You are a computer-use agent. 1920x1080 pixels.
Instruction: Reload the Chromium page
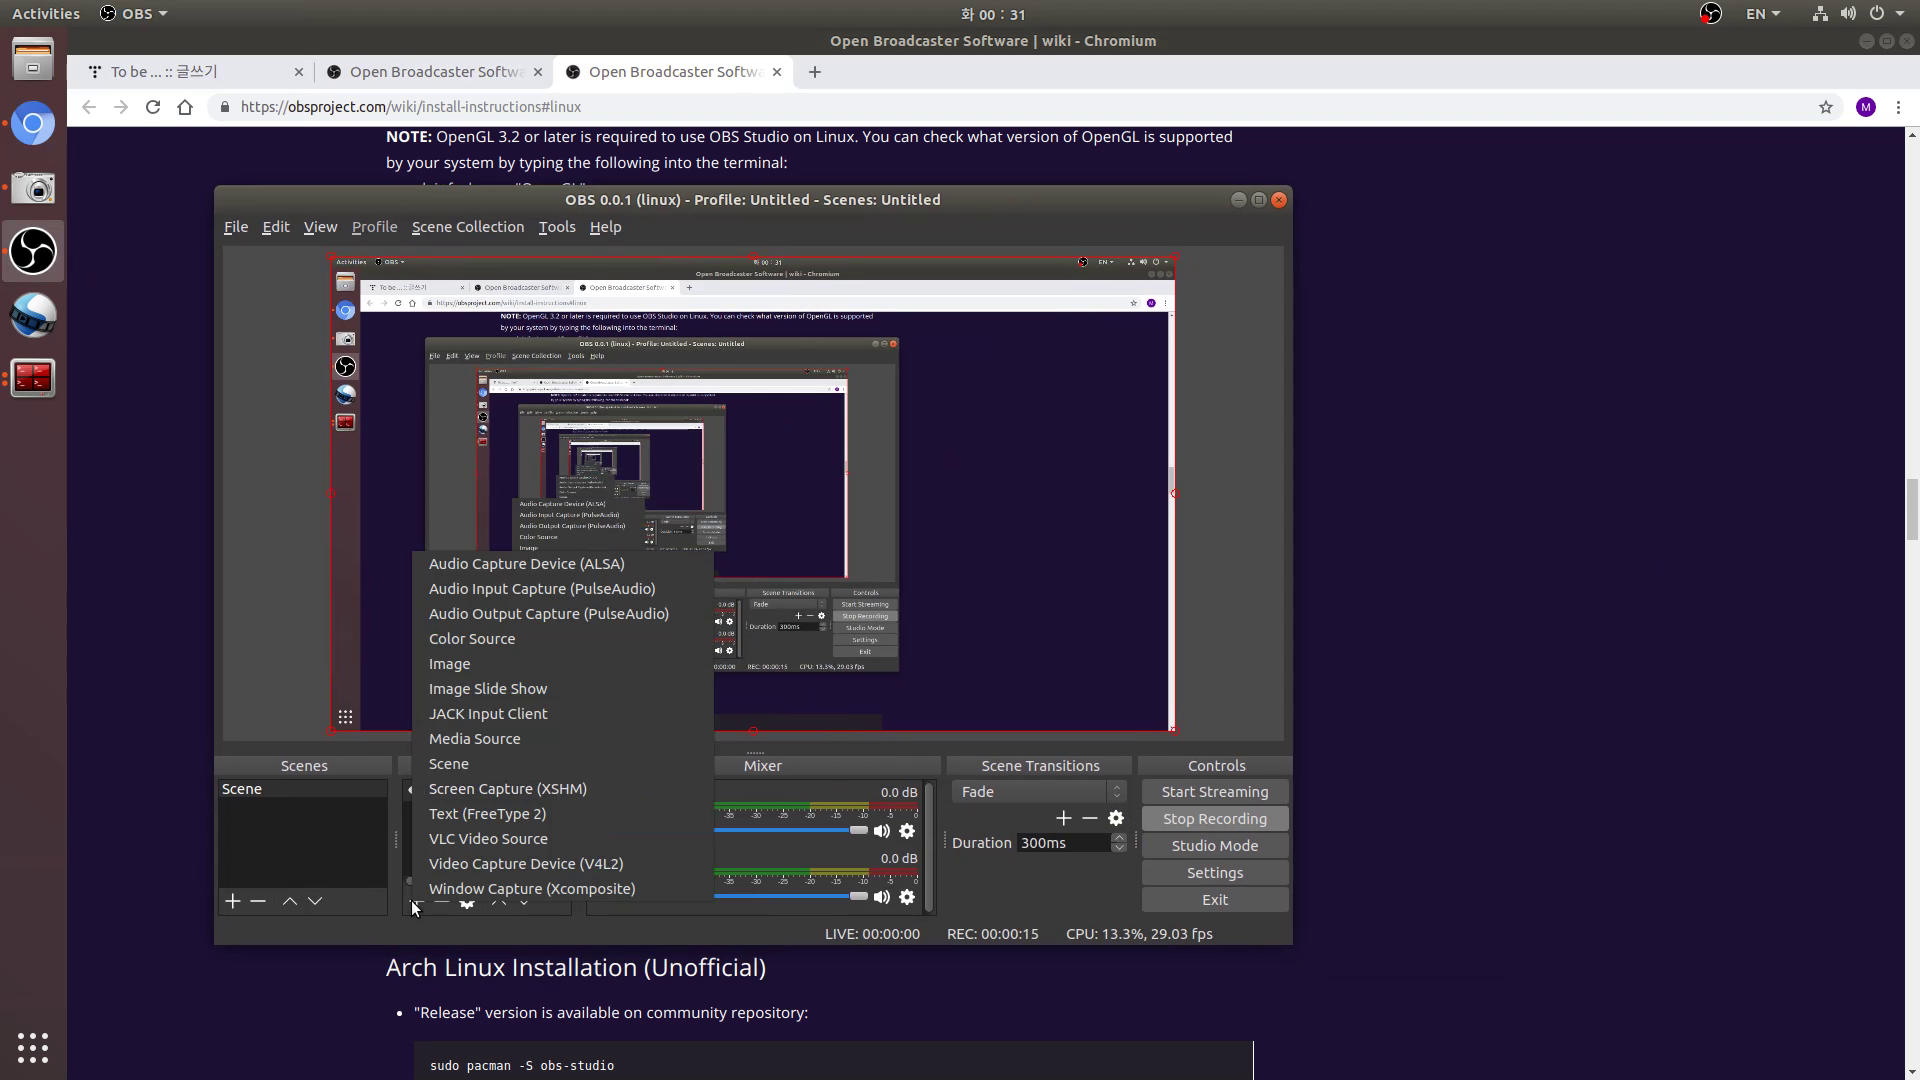pos(153,107)
